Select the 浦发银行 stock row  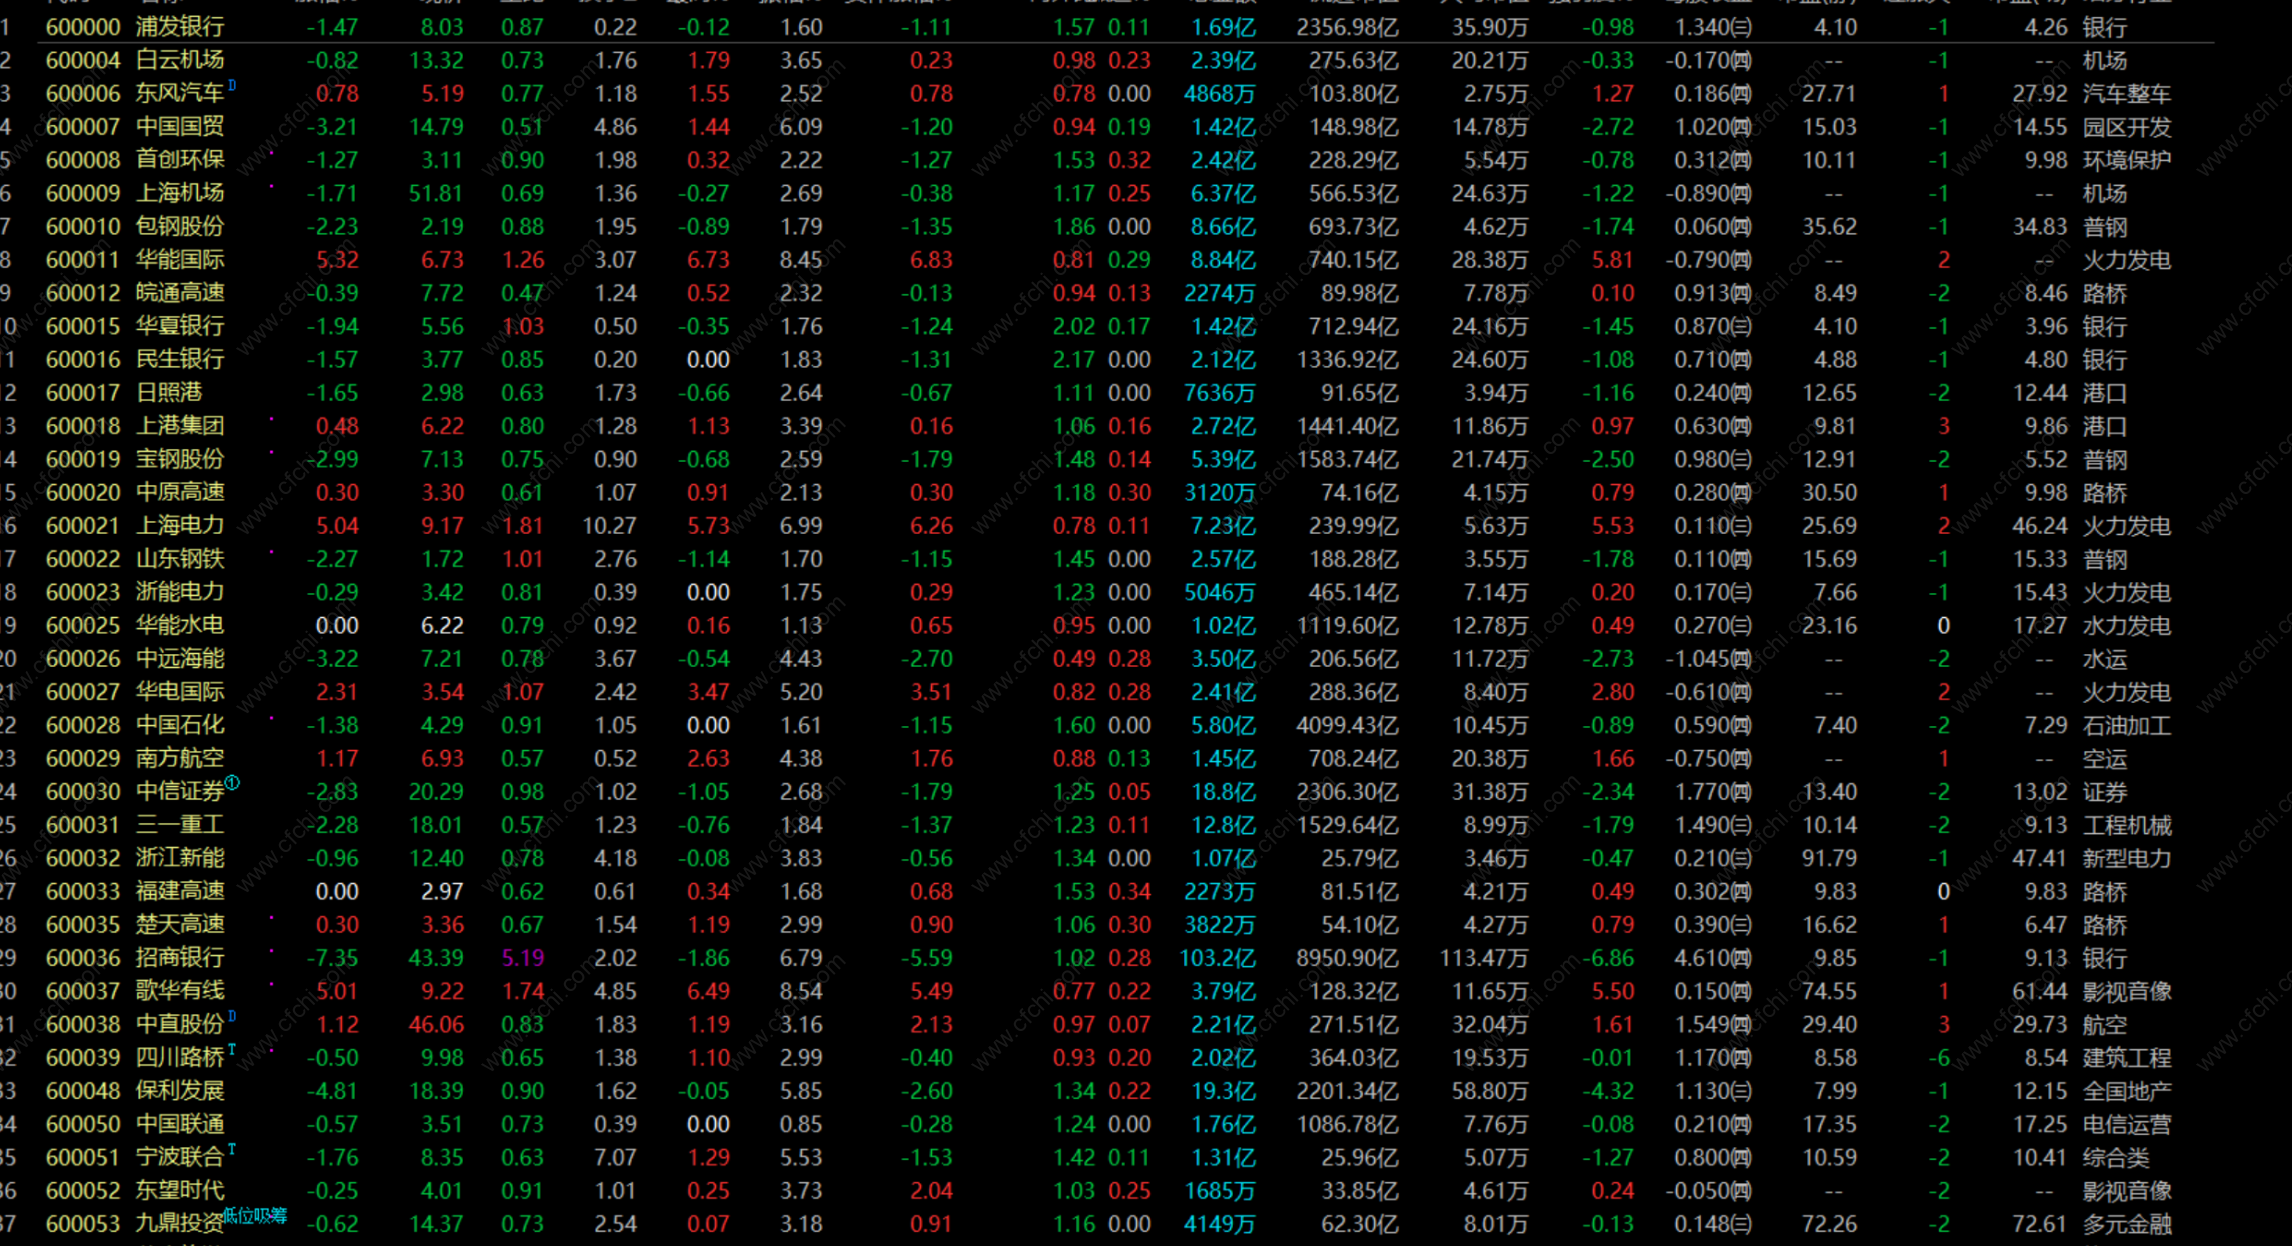(180, 27)
